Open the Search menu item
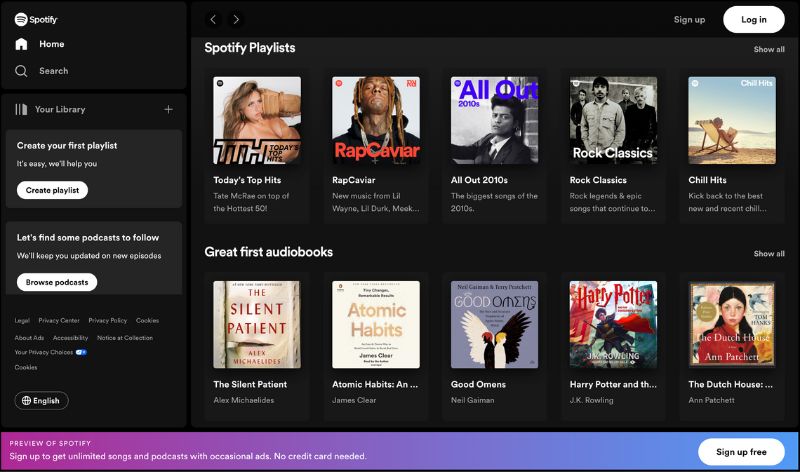 54,71
